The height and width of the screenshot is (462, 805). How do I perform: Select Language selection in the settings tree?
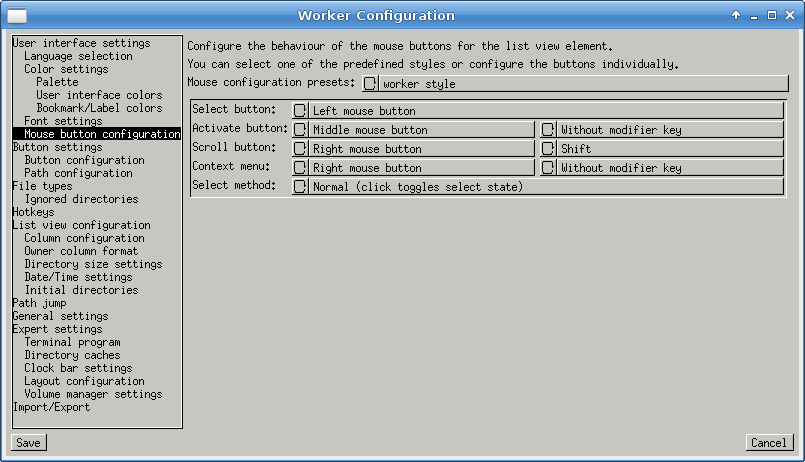[x=78, y=57]
